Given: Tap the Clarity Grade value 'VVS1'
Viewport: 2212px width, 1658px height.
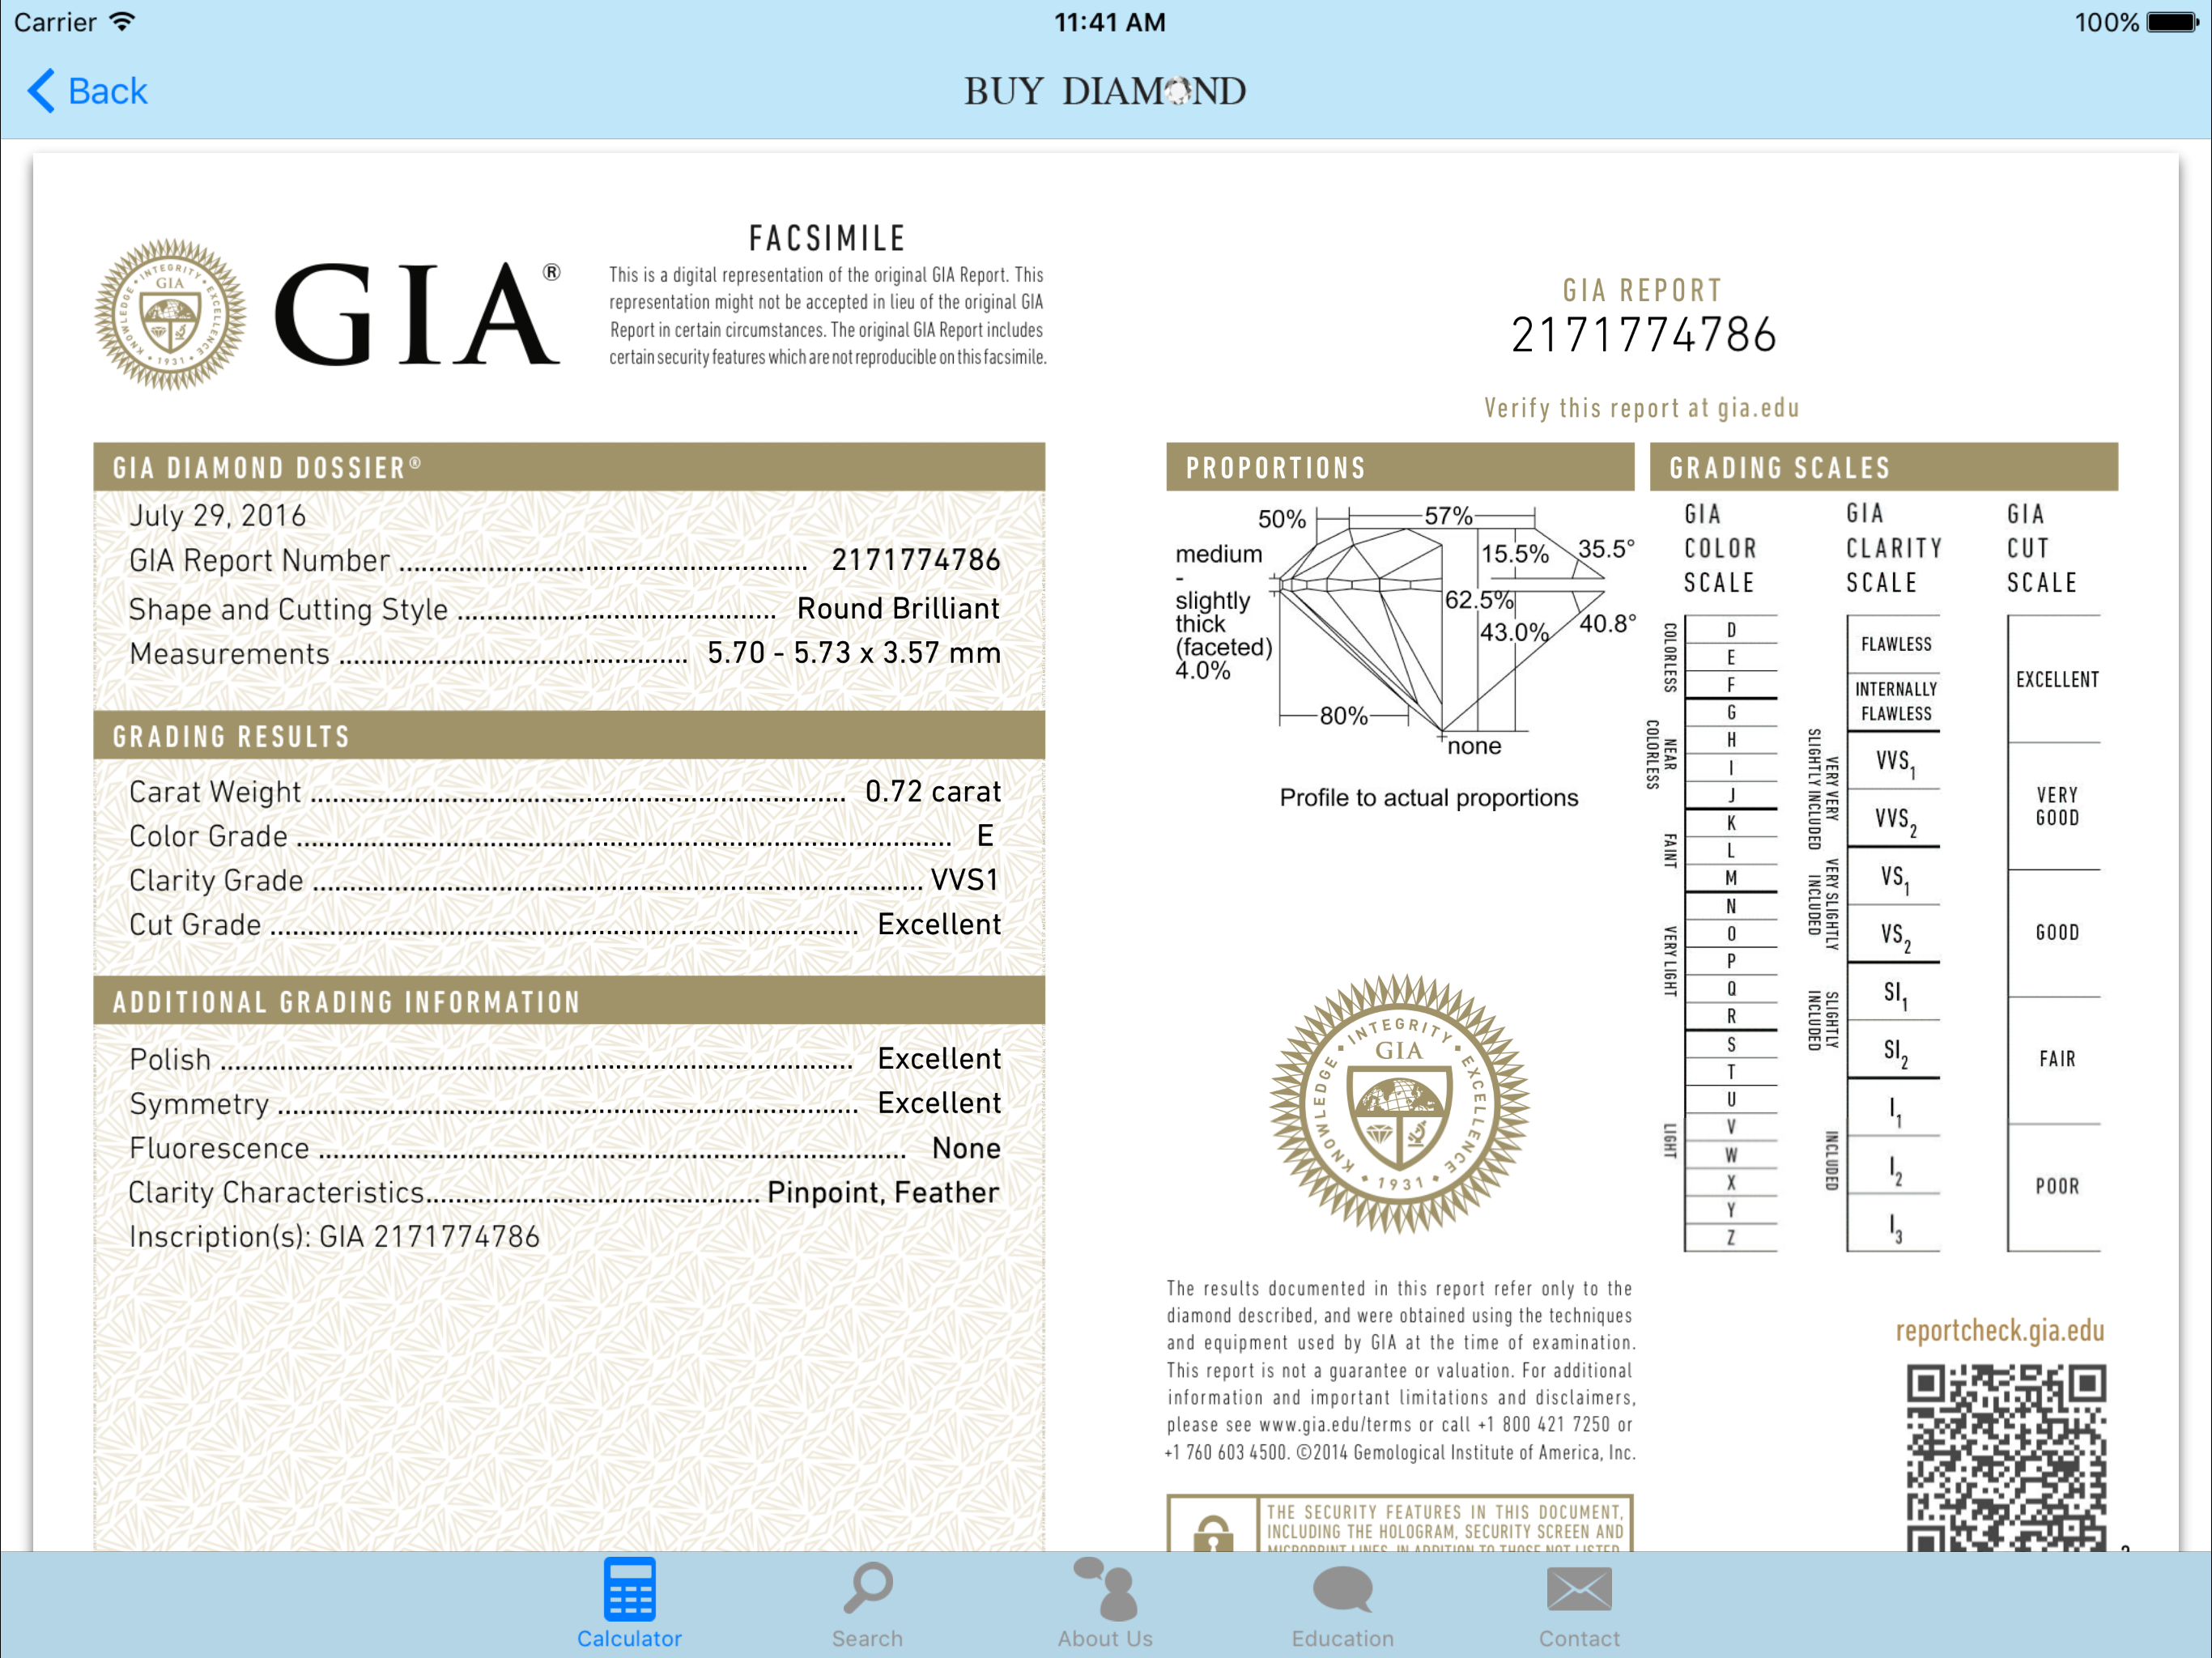Looking at the screenshot, I should coord(965,880).
